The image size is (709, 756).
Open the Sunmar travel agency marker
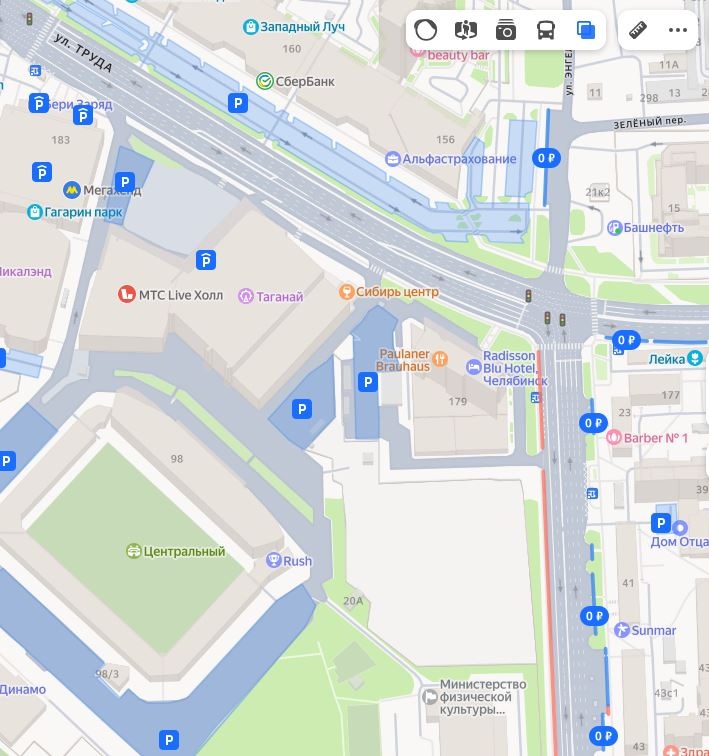pyautogui.click(x=622, y=630)
